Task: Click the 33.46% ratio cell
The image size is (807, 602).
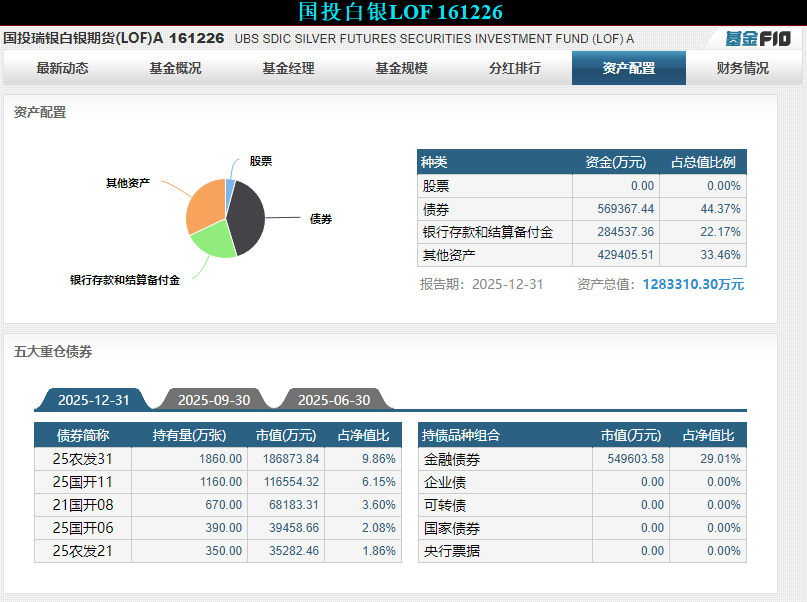Action: [x=720, y=255]
